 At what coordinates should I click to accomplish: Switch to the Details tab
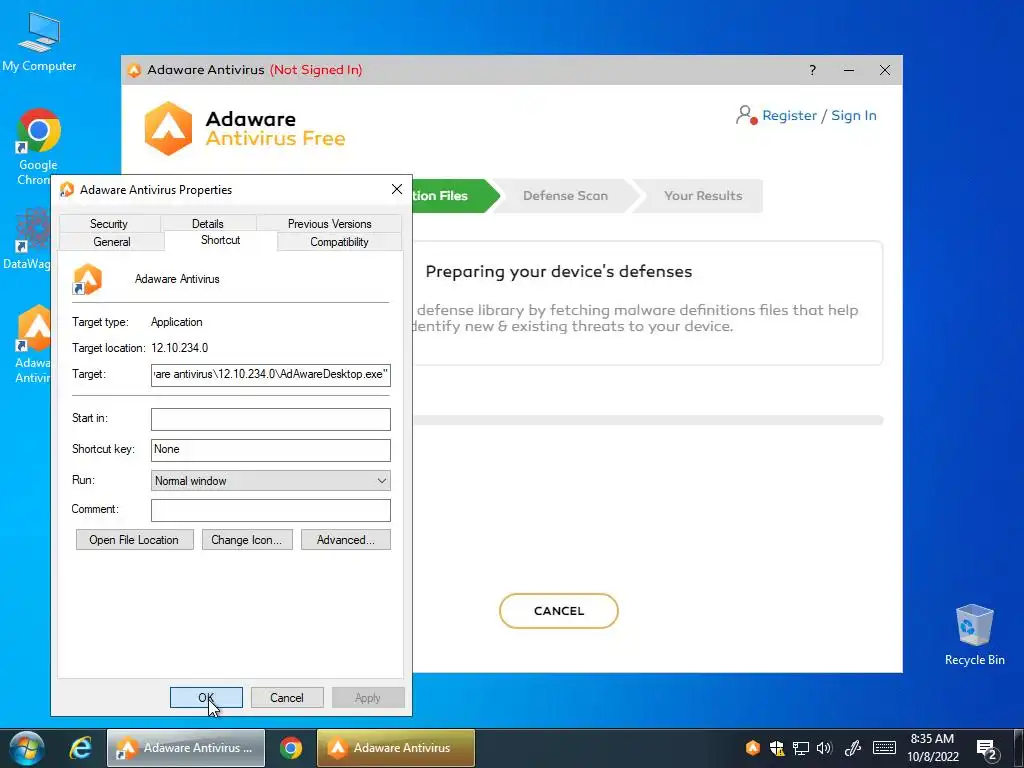[x=208, y=223]
